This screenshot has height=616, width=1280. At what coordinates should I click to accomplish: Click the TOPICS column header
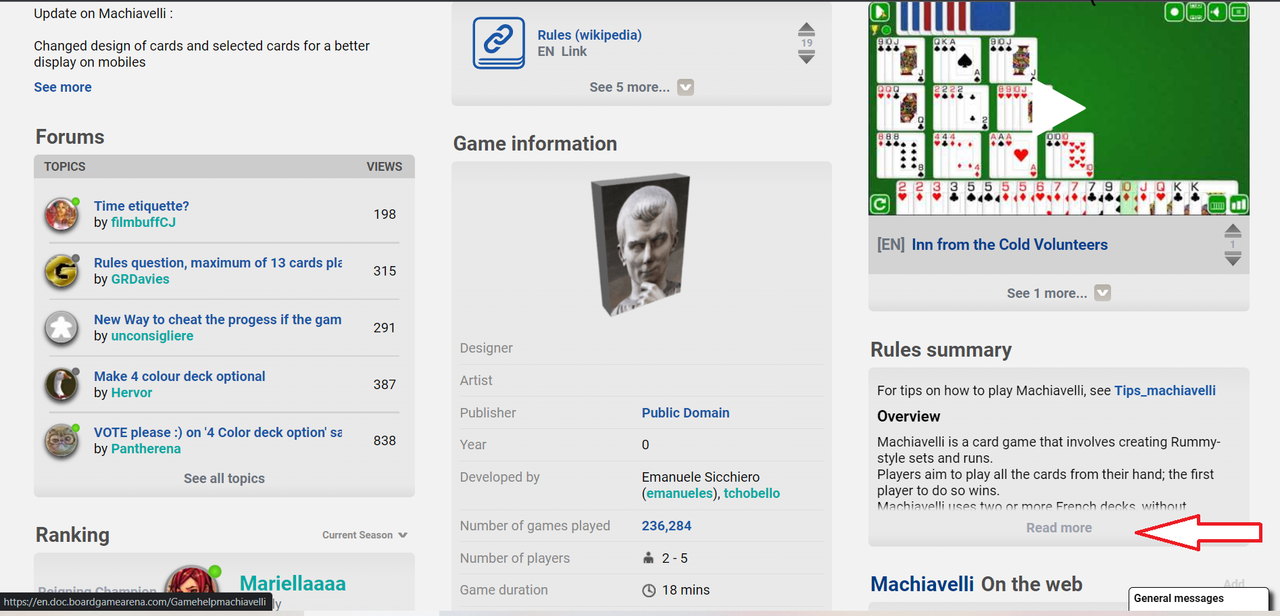coord(65,167)
